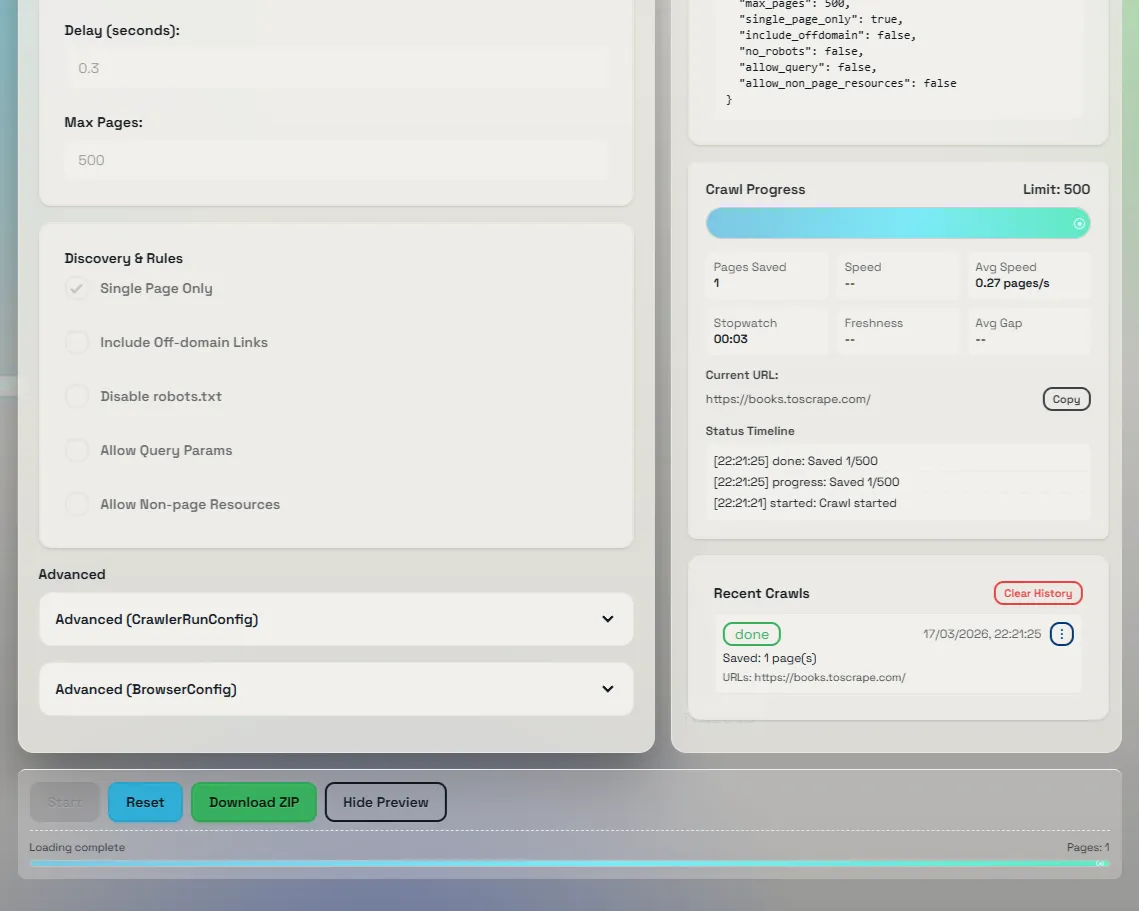This screenshot has height=911, width=1139.
Task: Click the recent crawl timestamp 17/03/2026, 22:21:25
Action: point(982,634)
